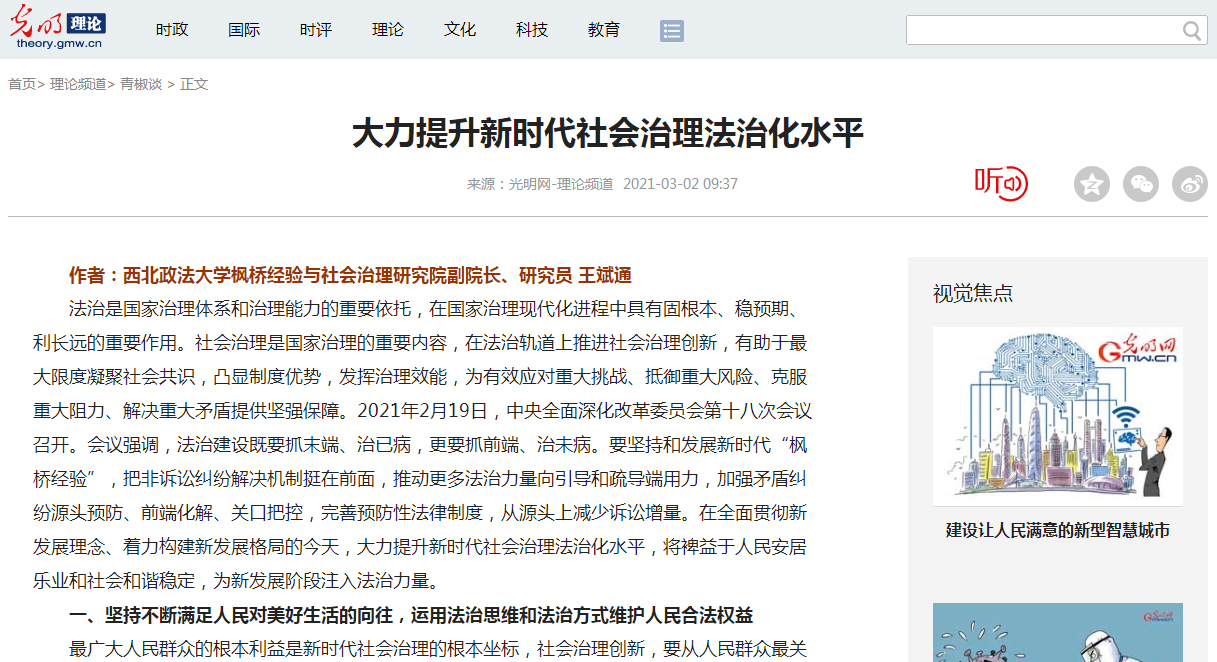Screen dimensions: 1217x662
Task: Open 理论频道 breadcrumb link
Action: (x=78, y=84)
